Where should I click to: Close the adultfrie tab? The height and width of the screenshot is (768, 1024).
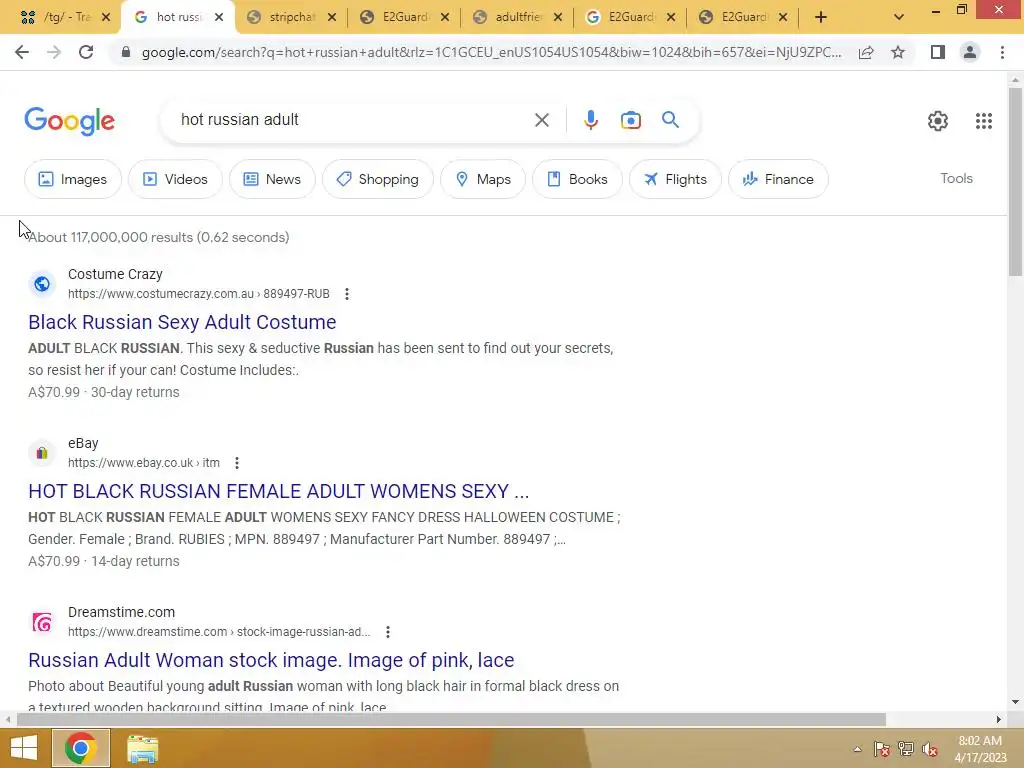click(557, 17)
